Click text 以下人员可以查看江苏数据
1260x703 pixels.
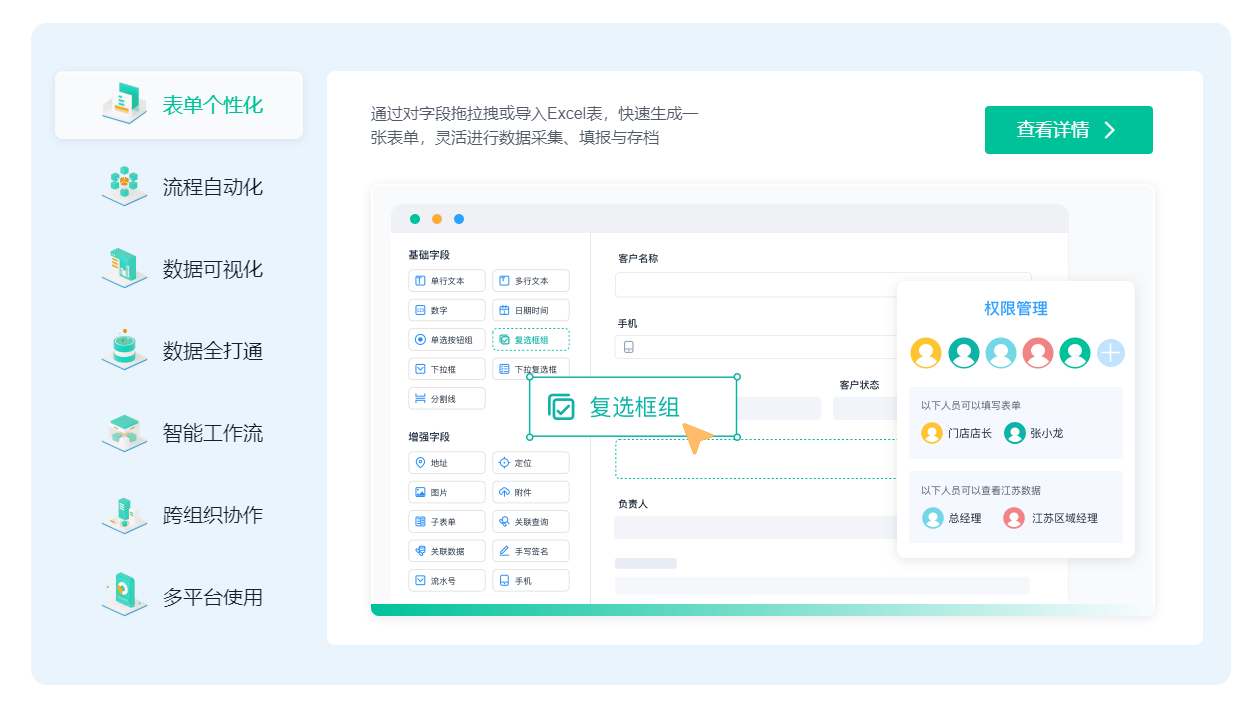[x=981, y=491]
